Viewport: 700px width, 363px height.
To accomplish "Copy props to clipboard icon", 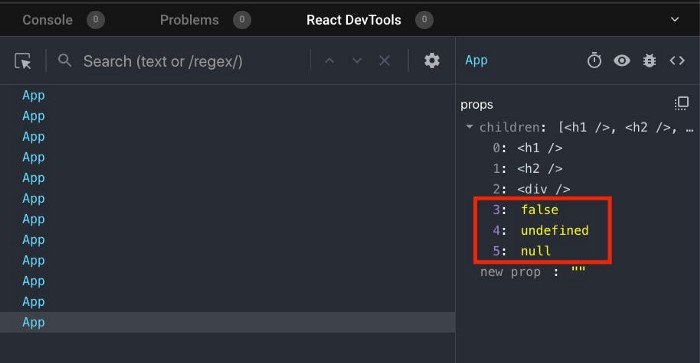I will point(682,103).
